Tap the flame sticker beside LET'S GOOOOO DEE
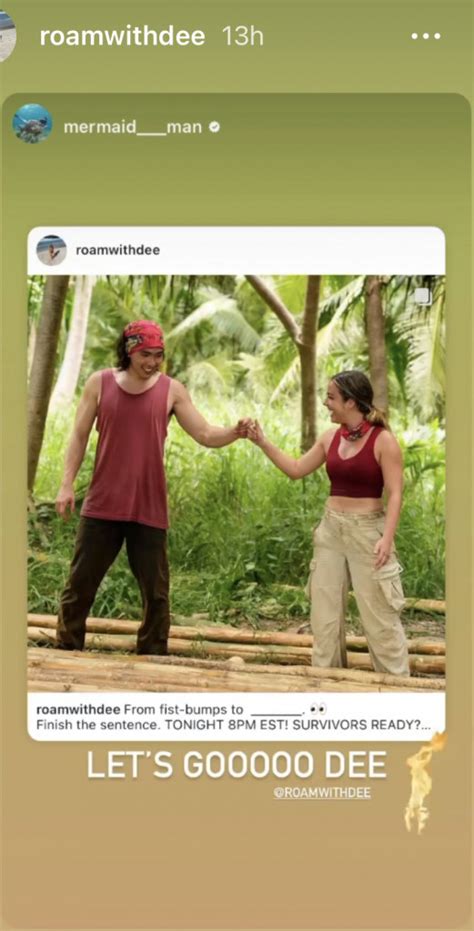The image size is (474, 931). coord(422,782)
